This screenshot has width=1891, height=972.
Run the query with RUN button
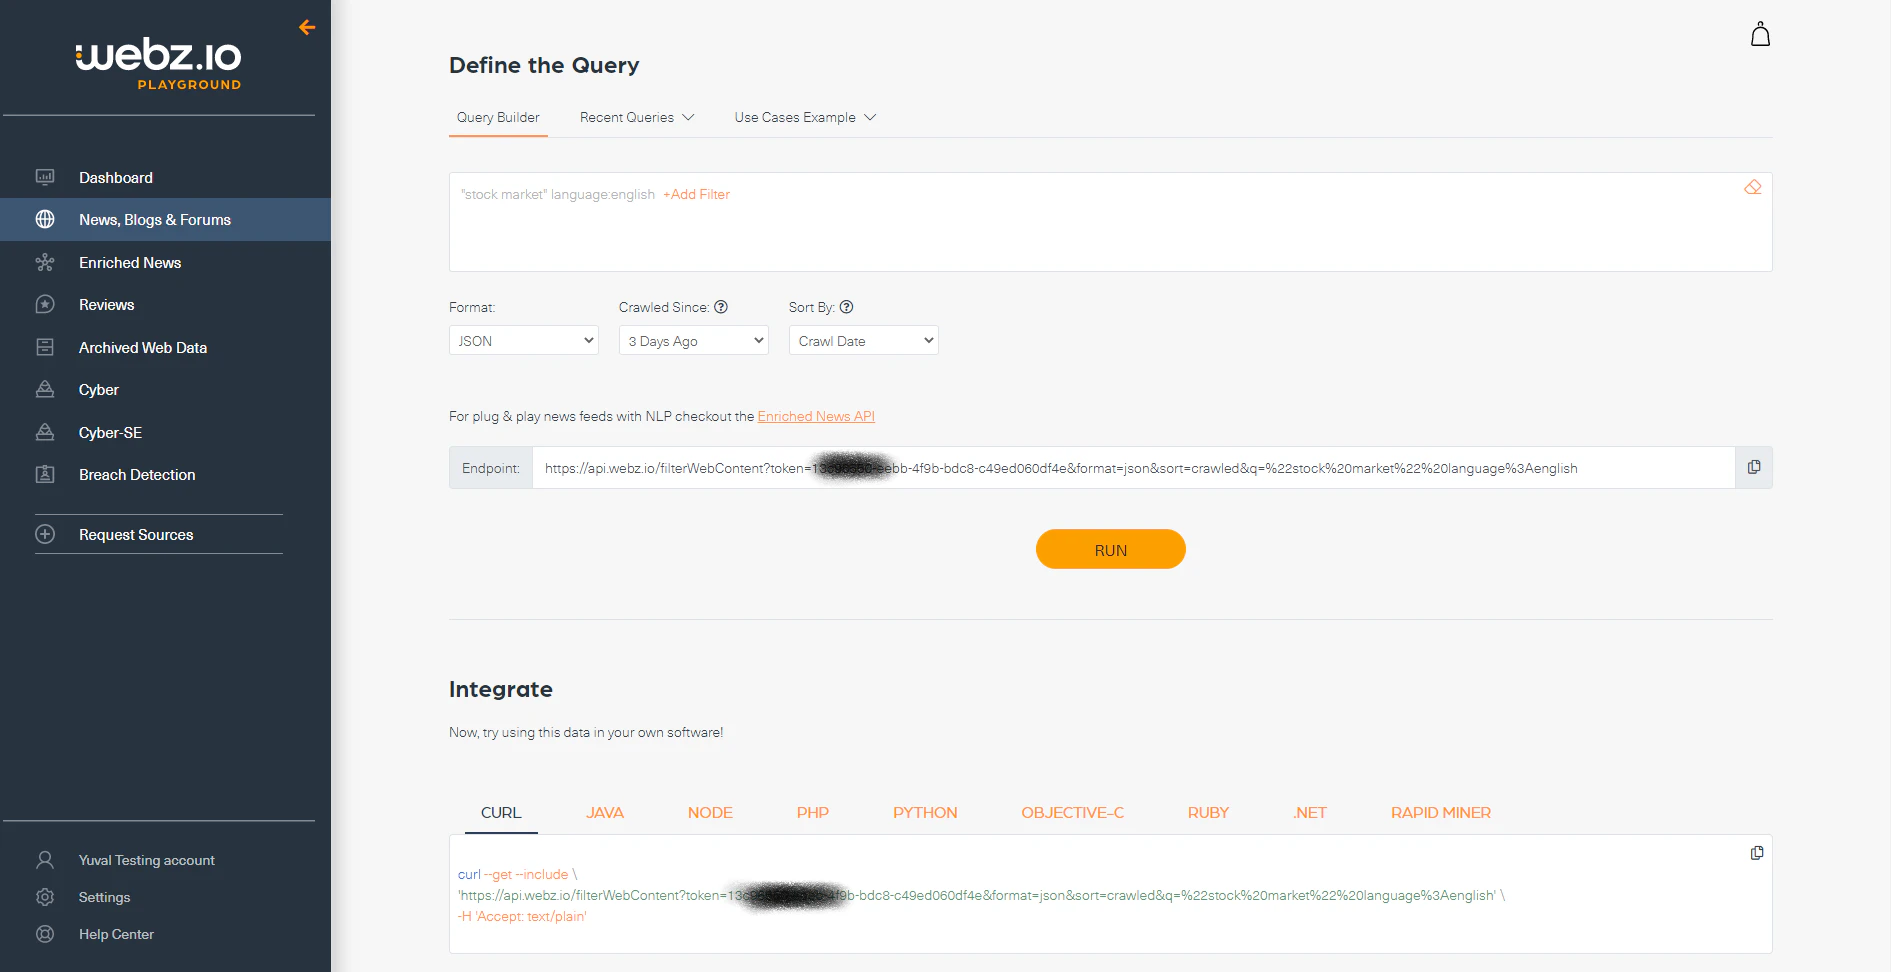(1110, 549)
